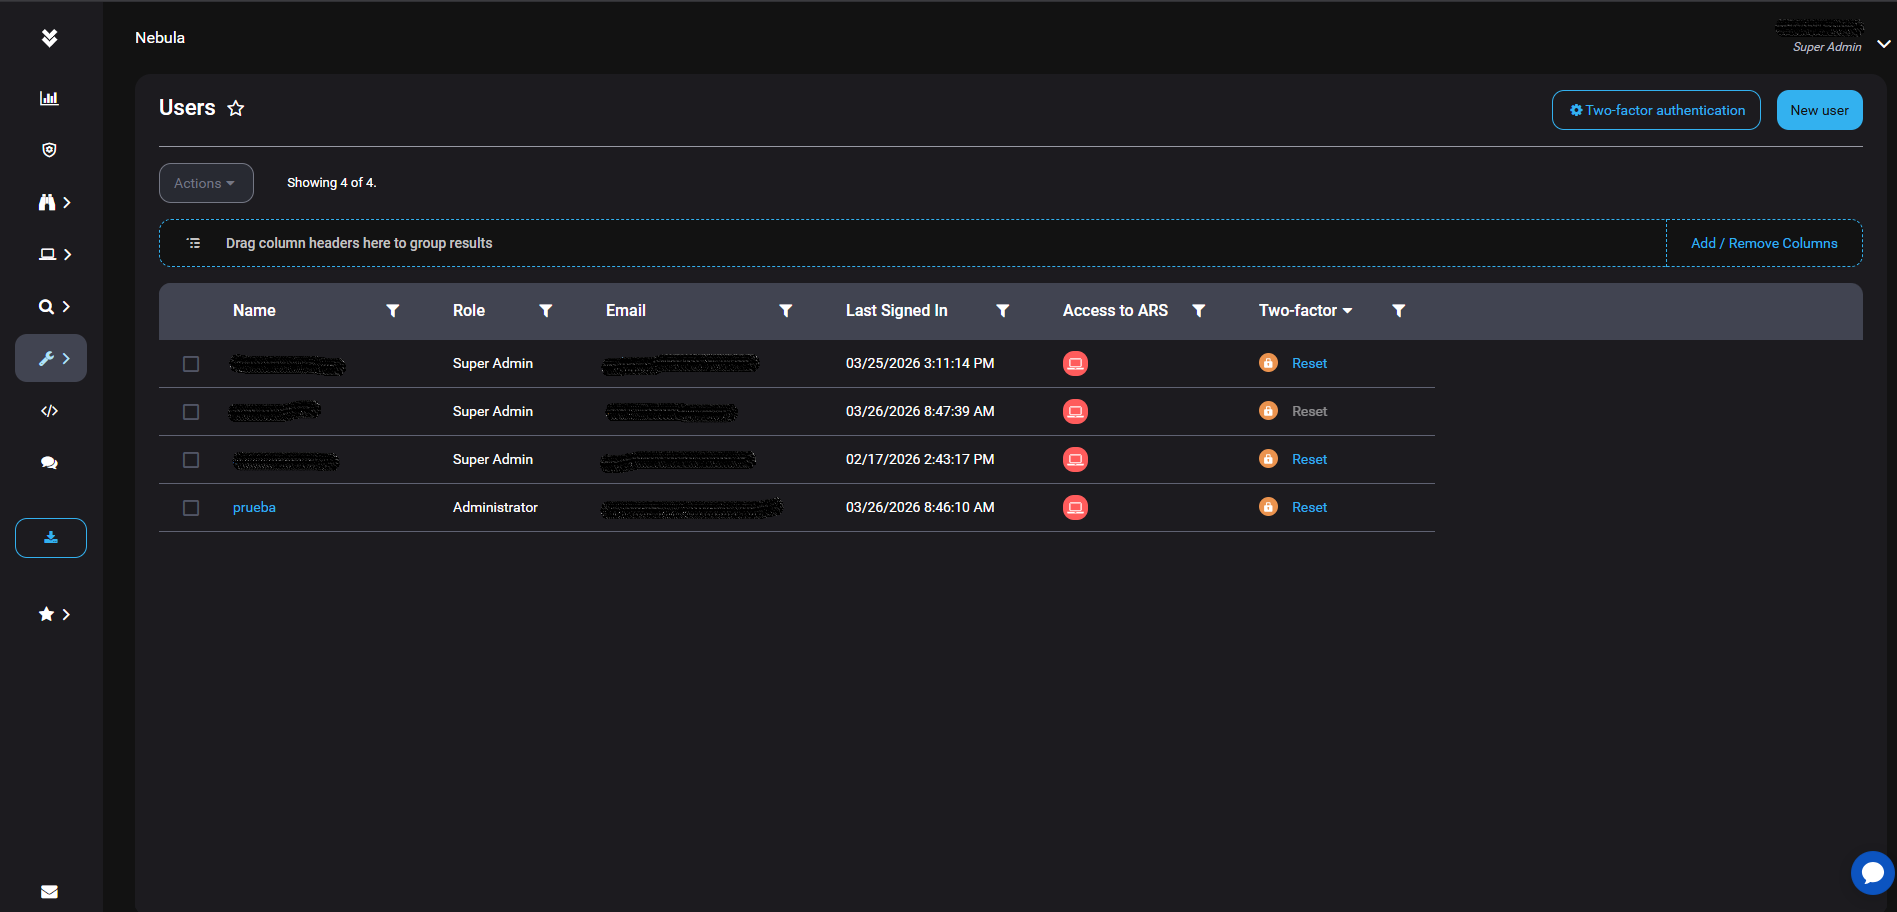Favorite the Users page with star icon
1897x912 pixels.
click(236, 108)
